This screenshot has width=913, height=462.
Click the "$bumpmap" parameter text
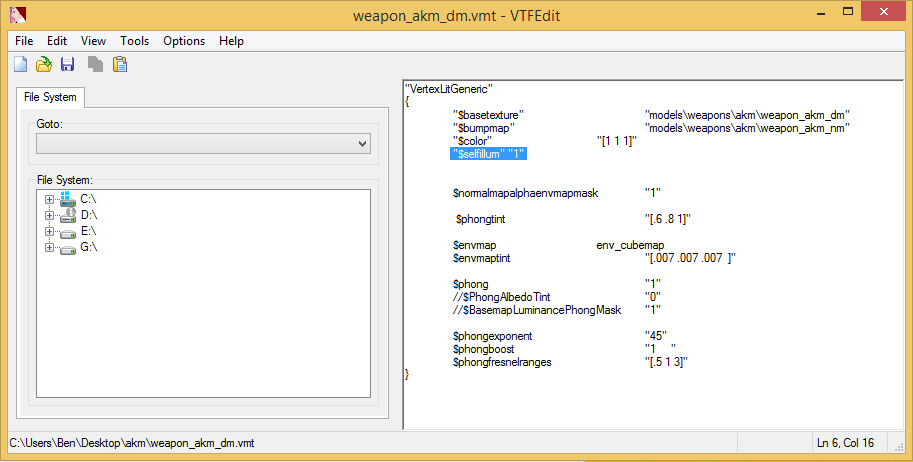(x=484, y=128)
